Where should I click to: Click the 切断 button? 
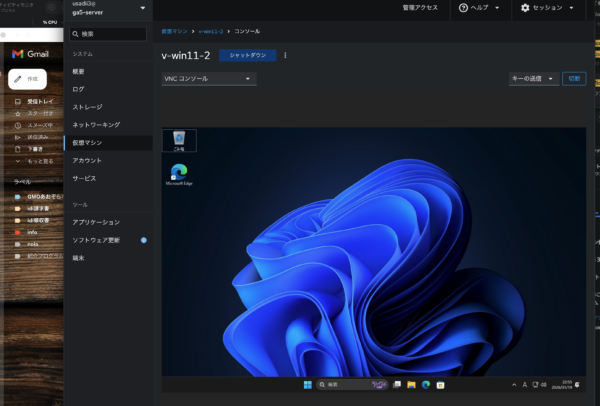[x=574, y=79]
